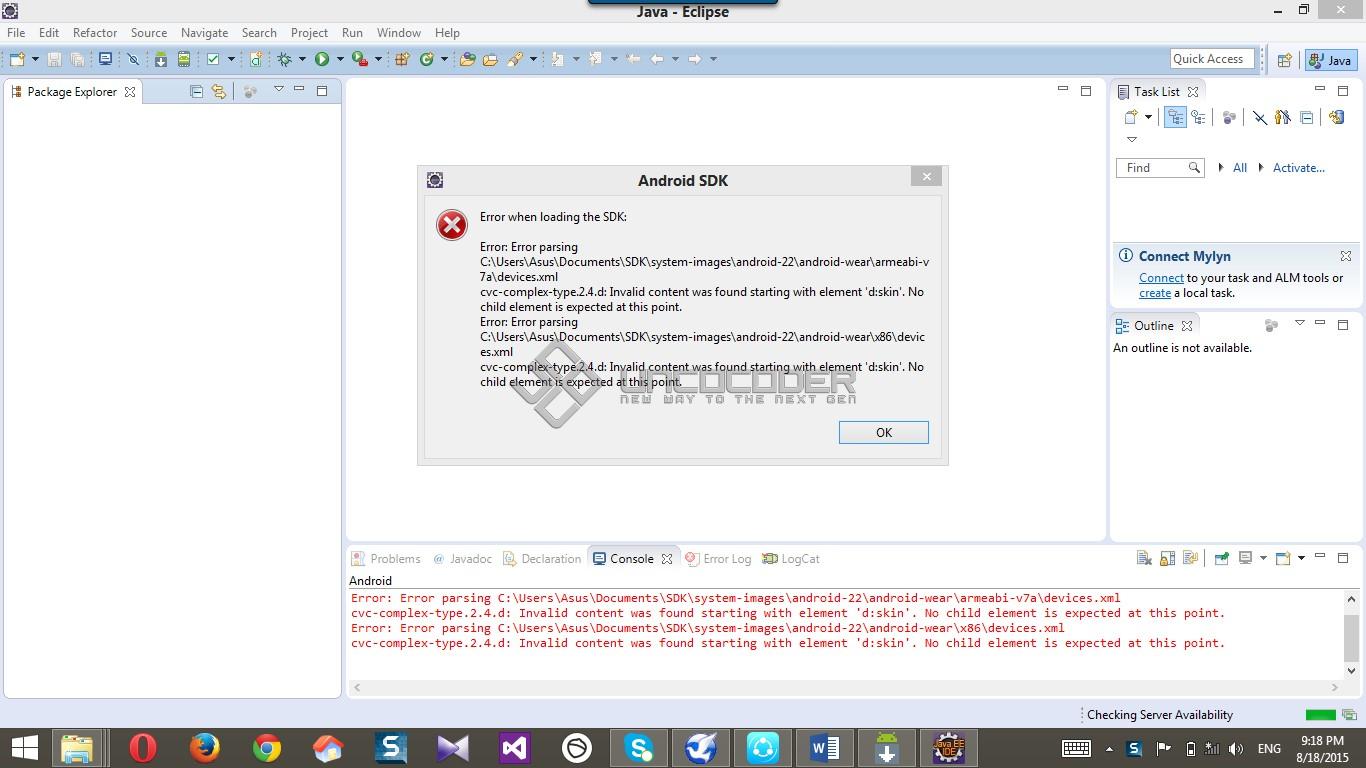Open Google Chrome from the taskbar
This screenshot has width=1366, height=768.
267,747
